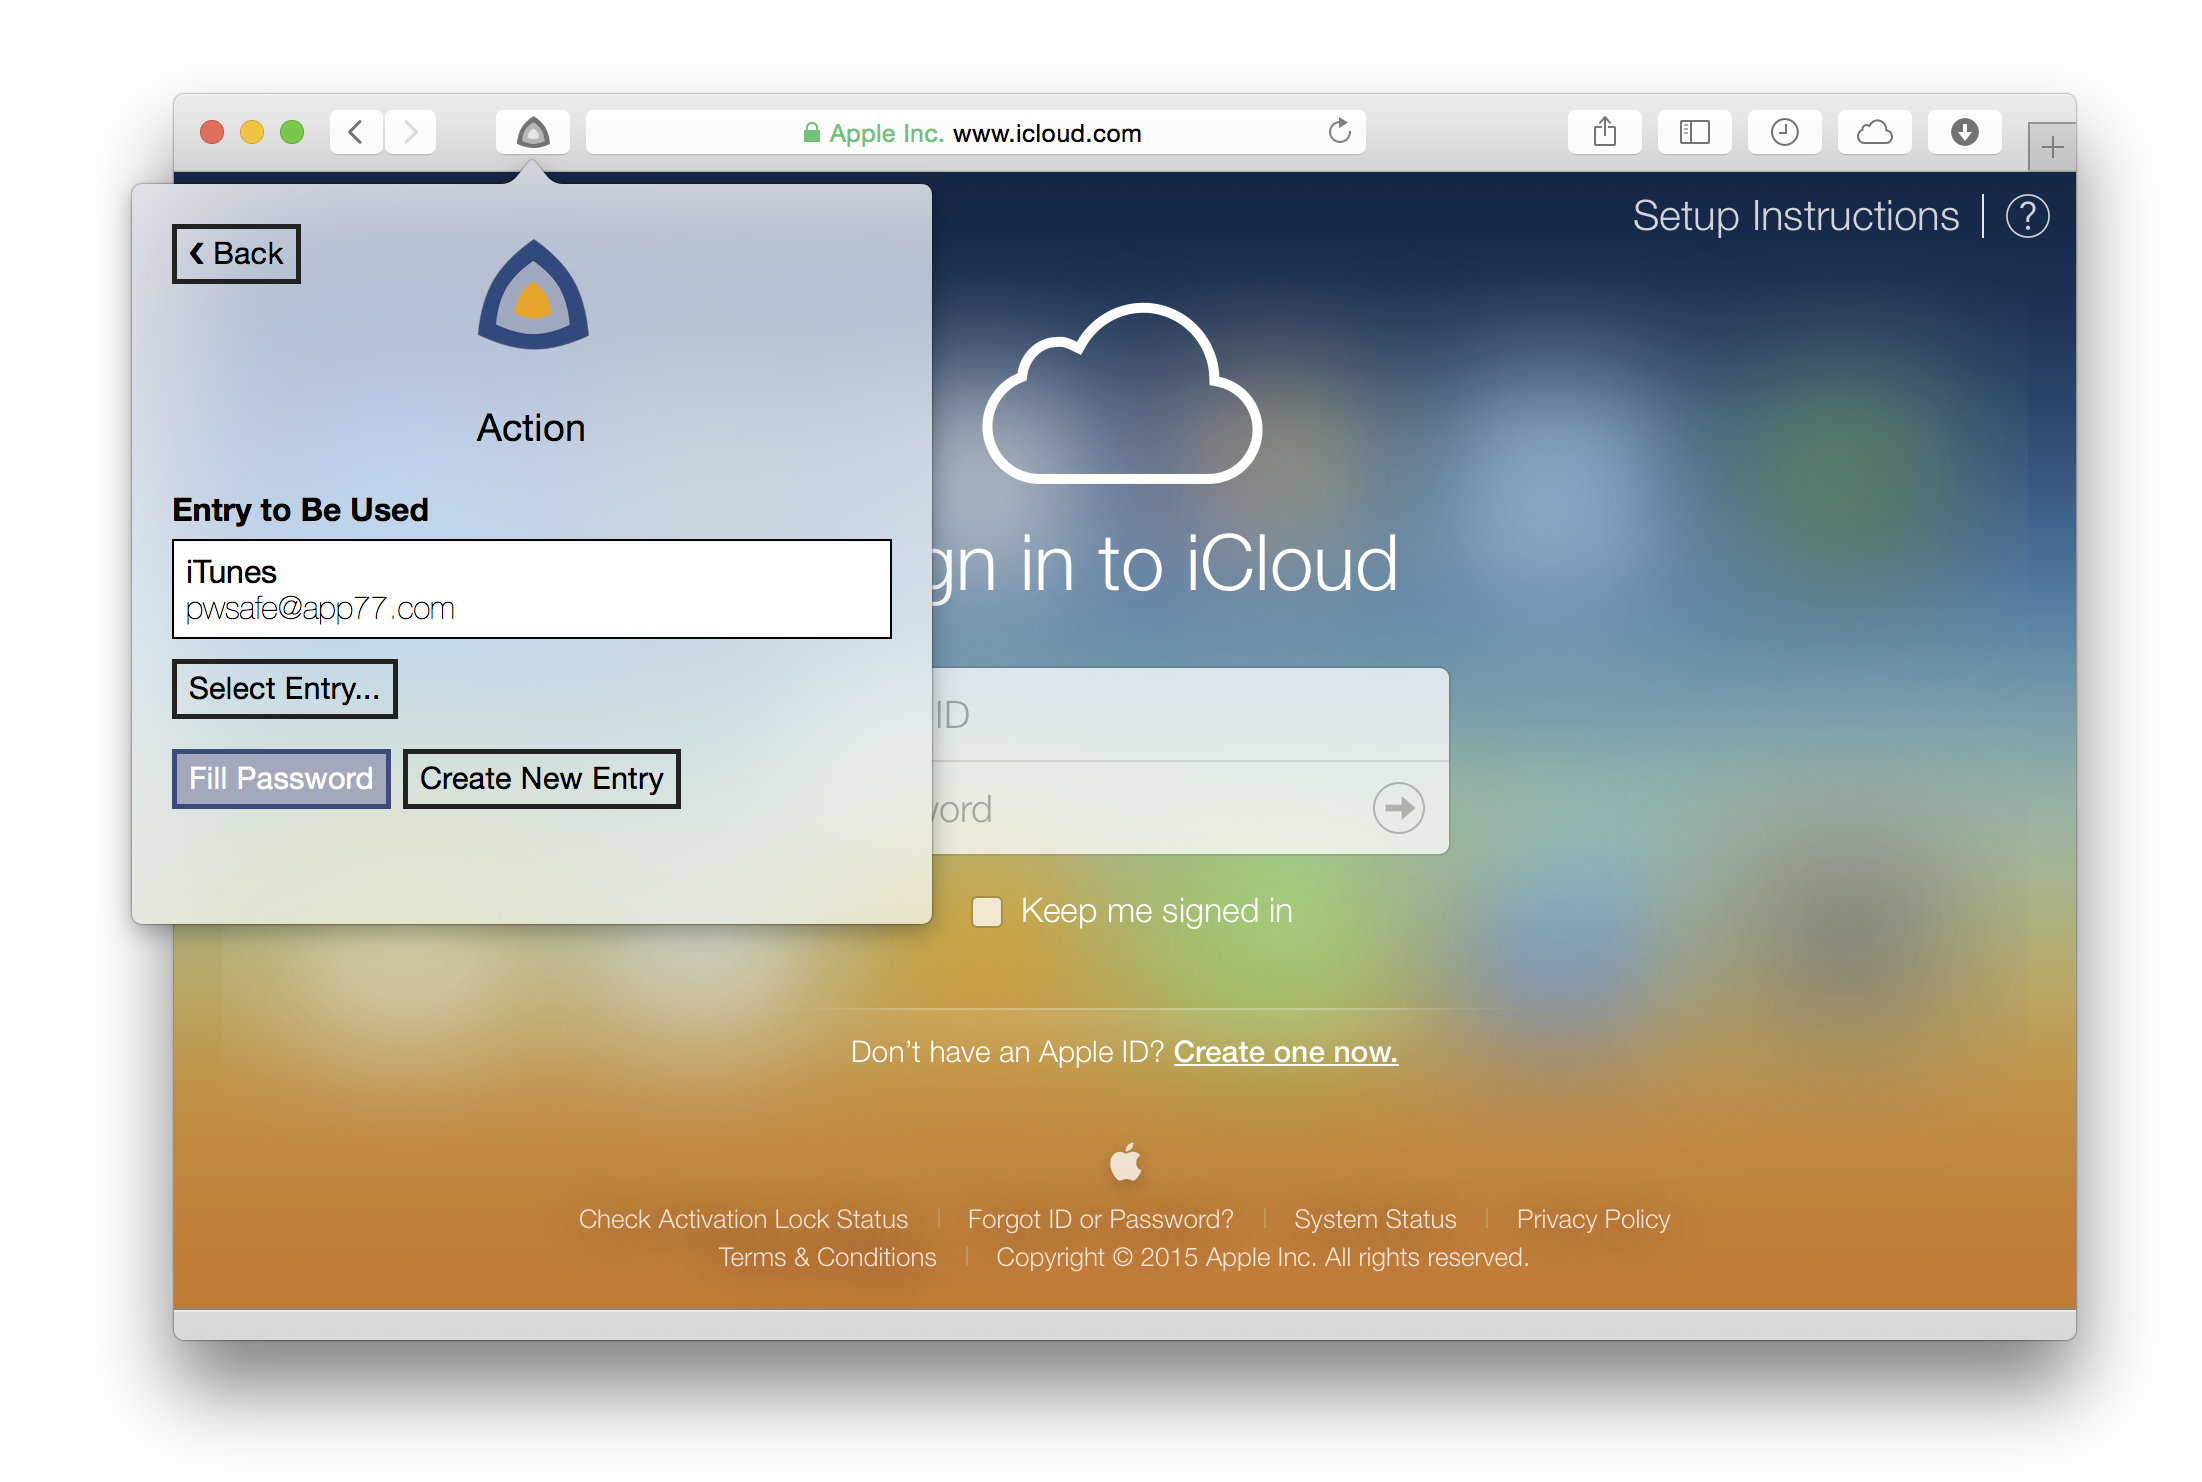Show the sidebar via toolbar icon
The width and height of the screenshot is (2202, 1482).
point(1695,132)
